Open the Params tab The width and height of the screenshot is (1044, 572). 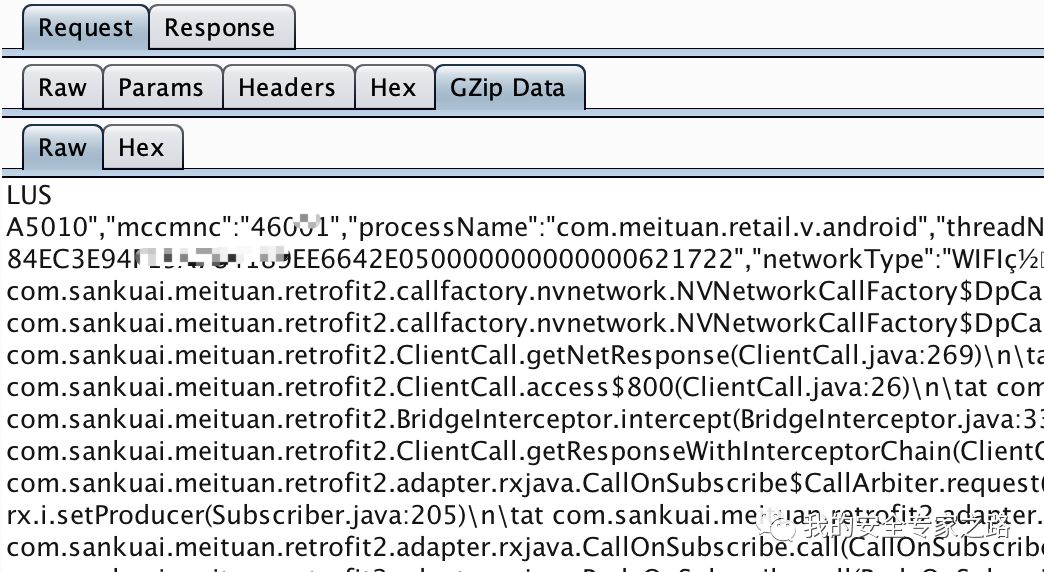click(x=162, y=87)
